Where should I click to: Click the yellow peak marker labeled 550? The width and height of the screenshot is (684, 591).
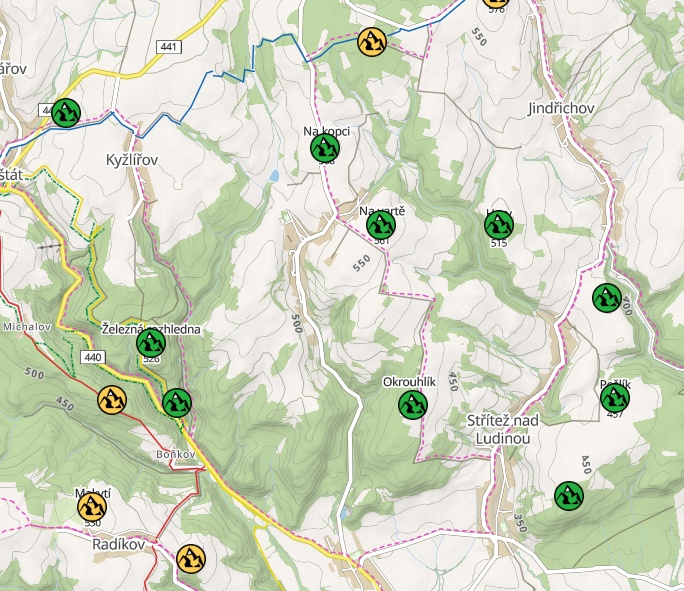[x=92, y=507]
